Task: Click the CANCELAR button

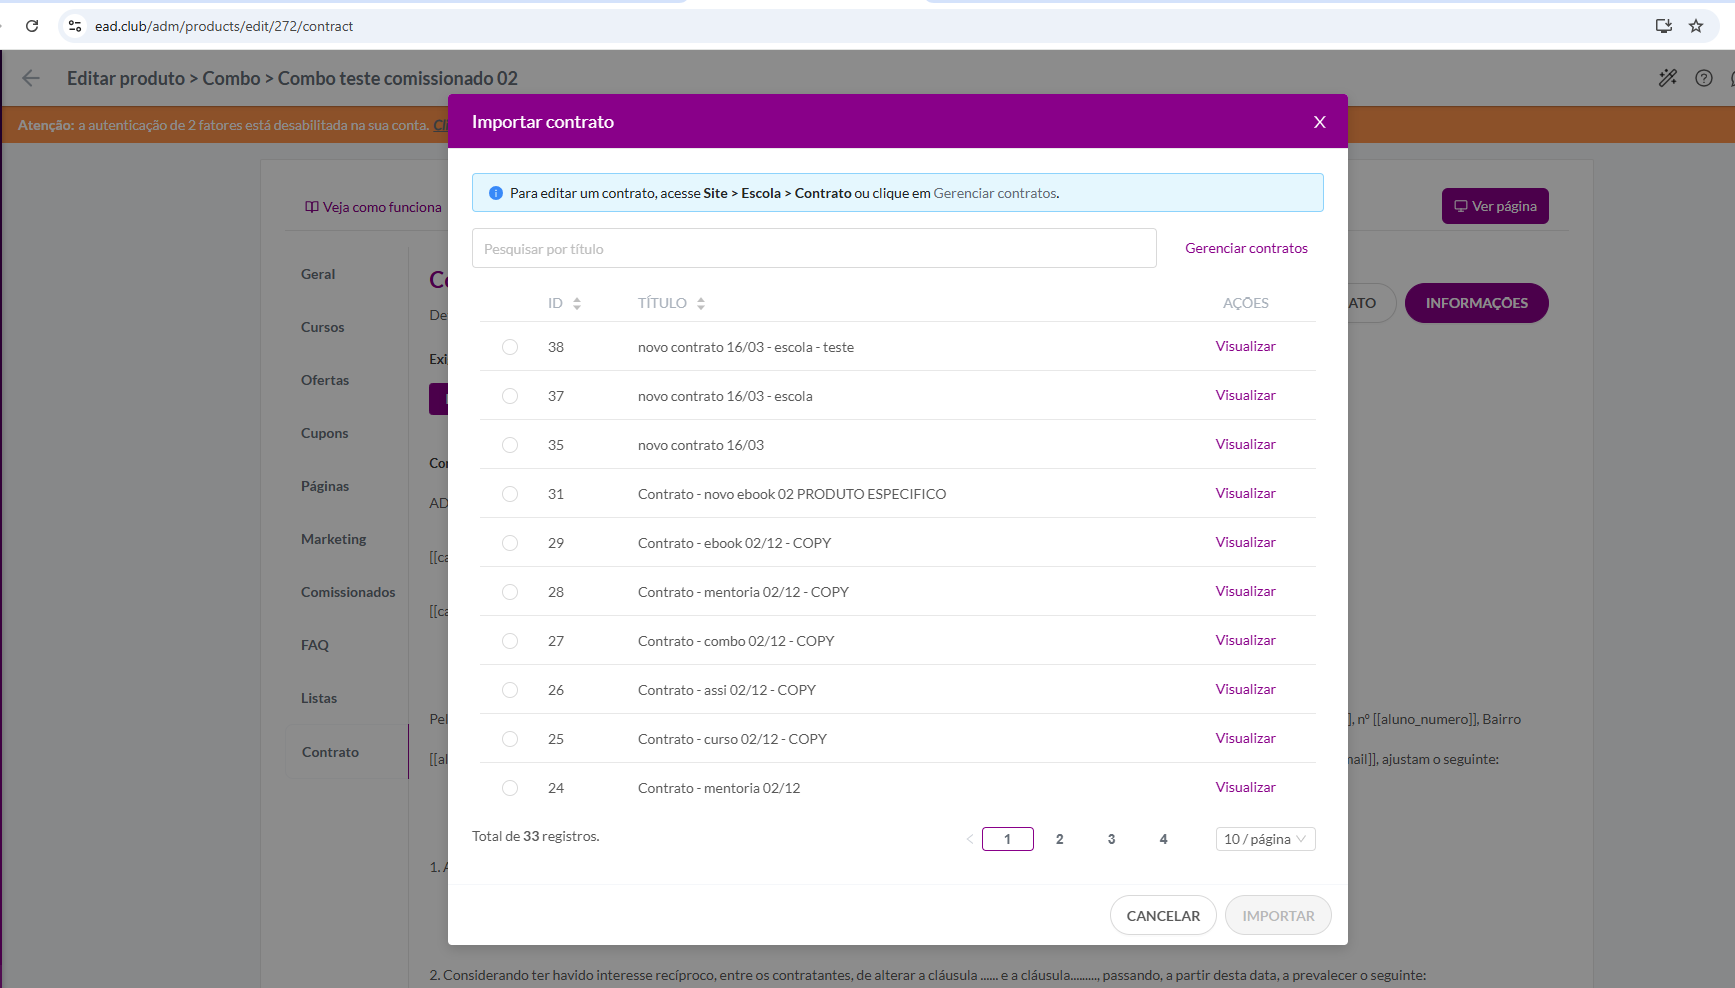Action: 1163,915
